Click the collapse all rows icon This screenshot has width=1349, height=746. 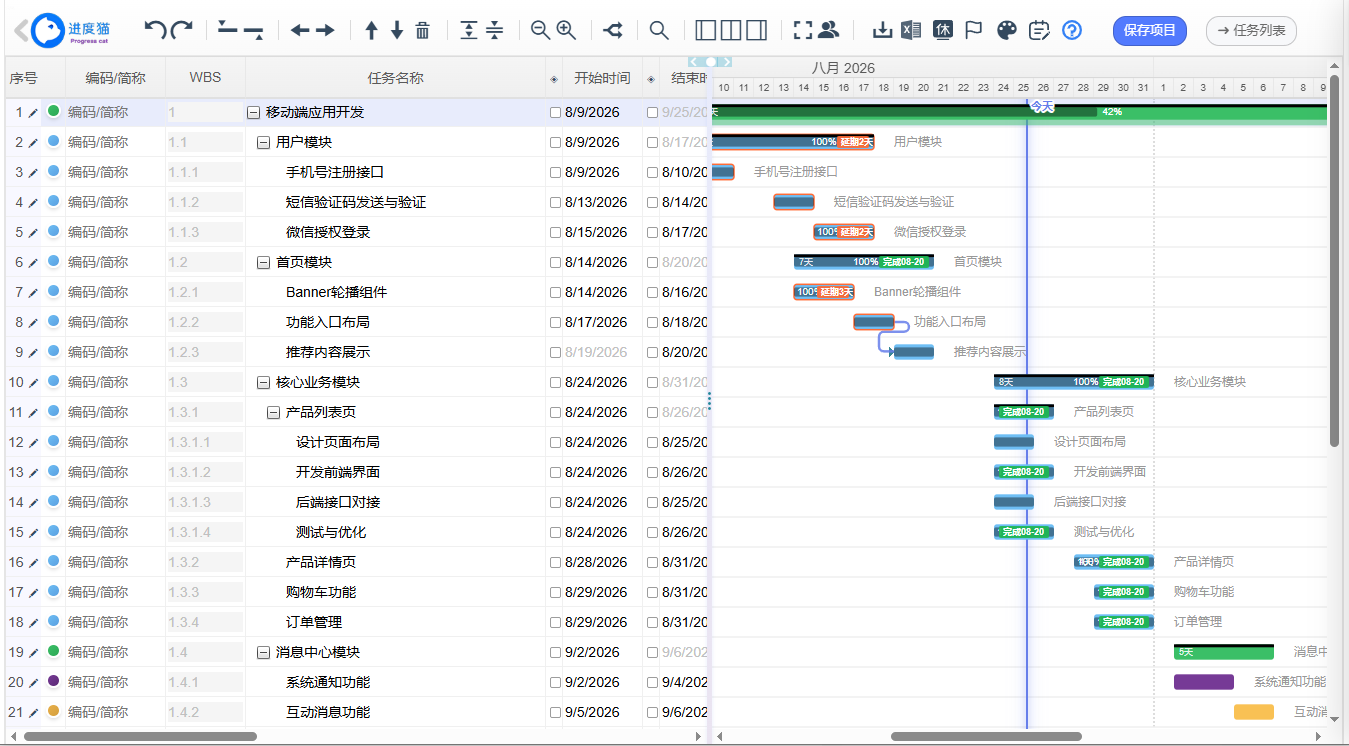tap(495, 30)
